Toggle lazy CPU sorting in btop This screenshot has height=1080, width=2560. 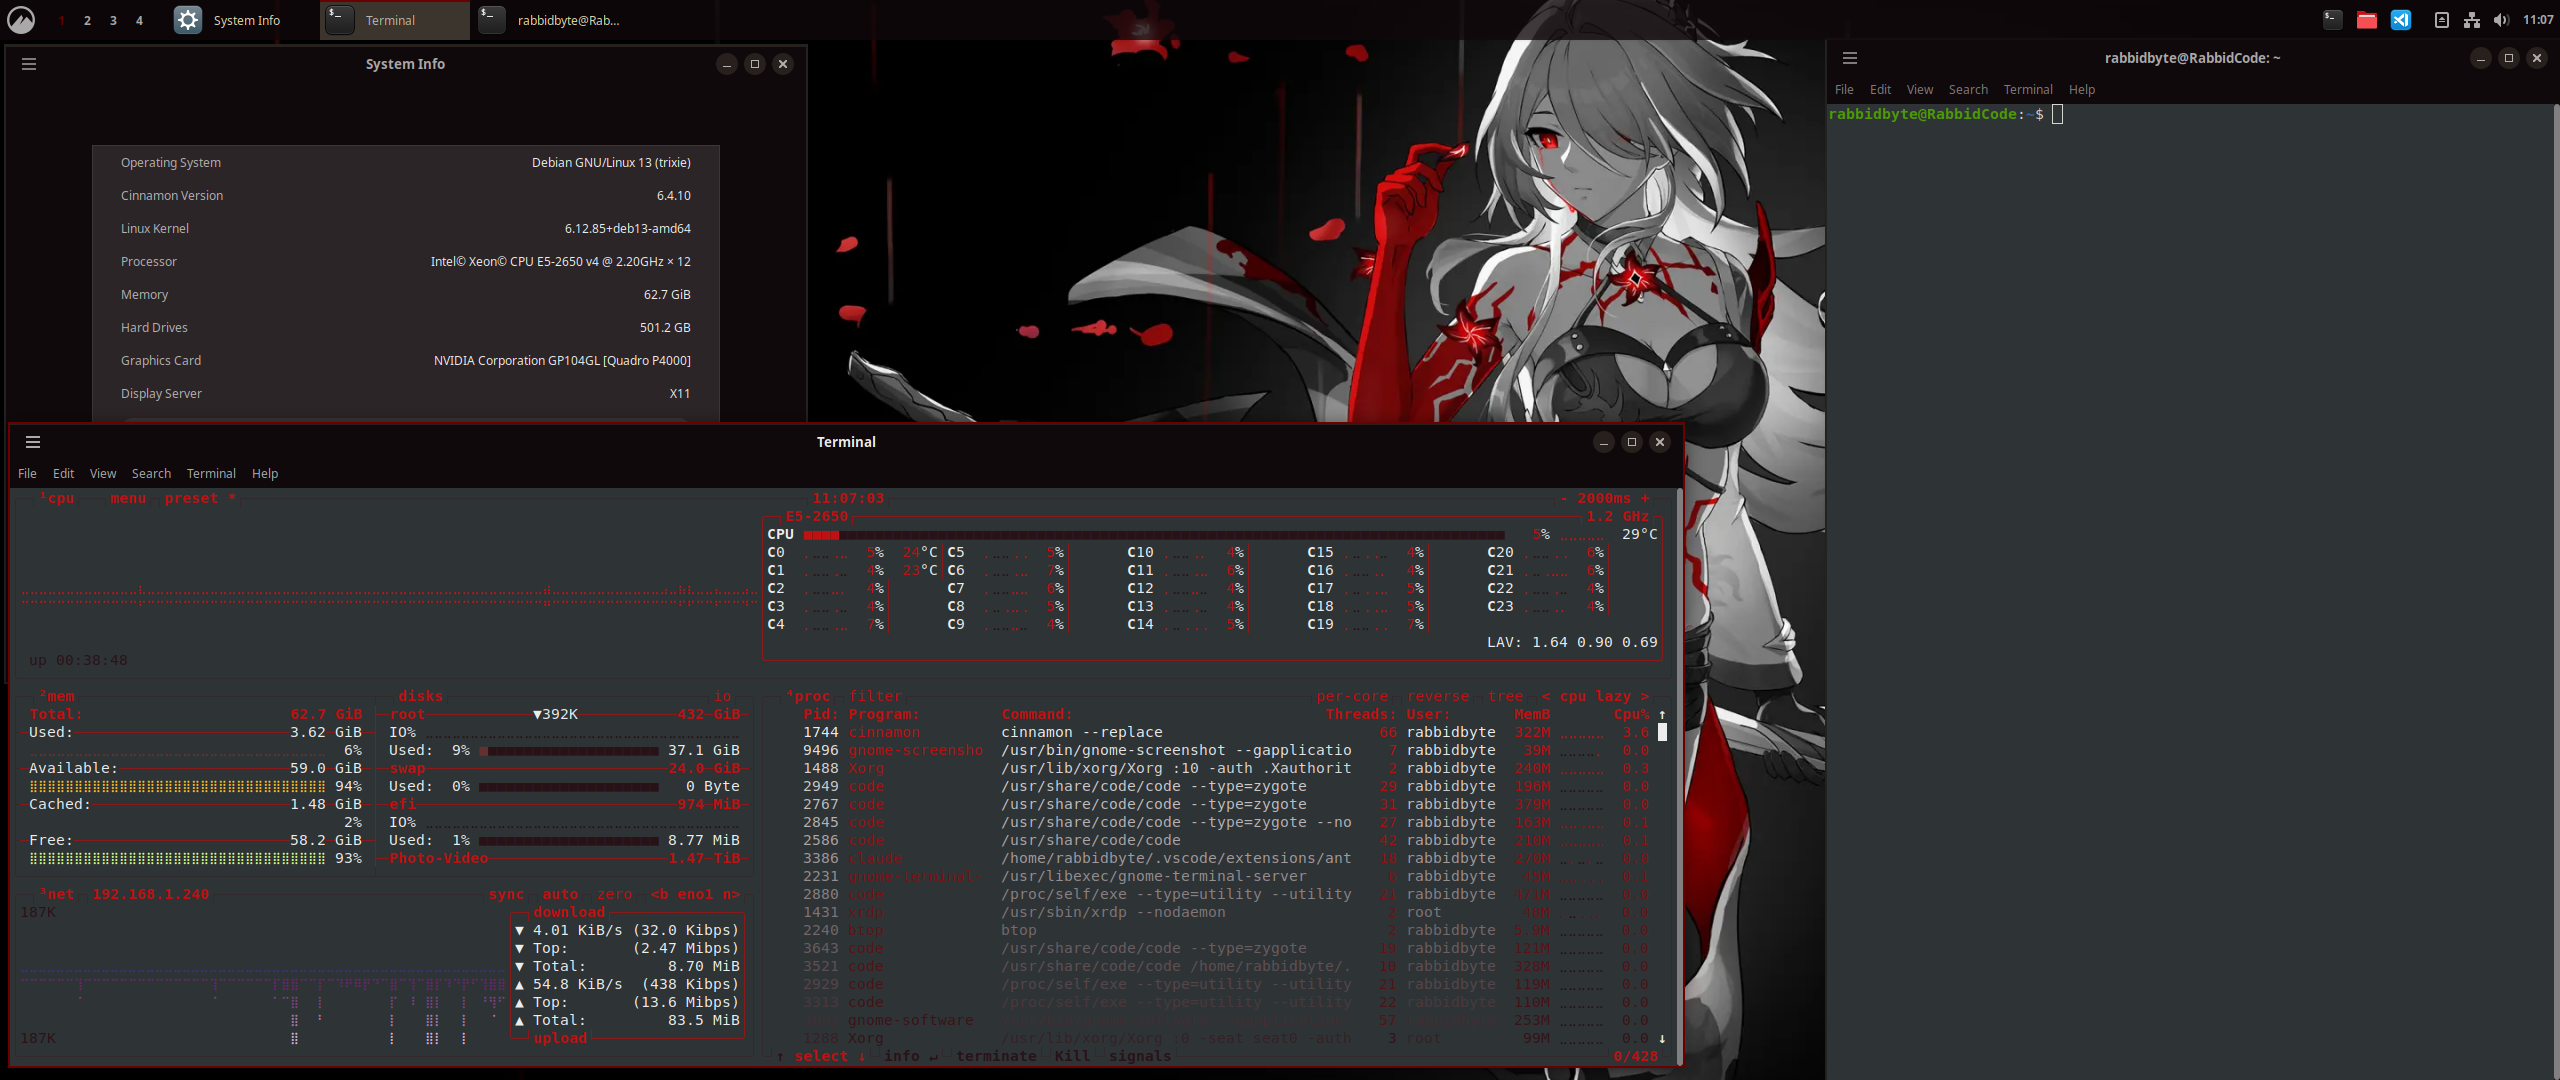click(1613, 696)
